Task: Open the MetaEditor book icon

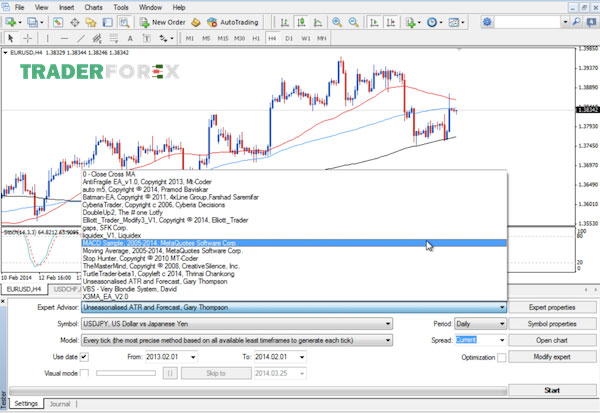Action: [x=196, y=23]
